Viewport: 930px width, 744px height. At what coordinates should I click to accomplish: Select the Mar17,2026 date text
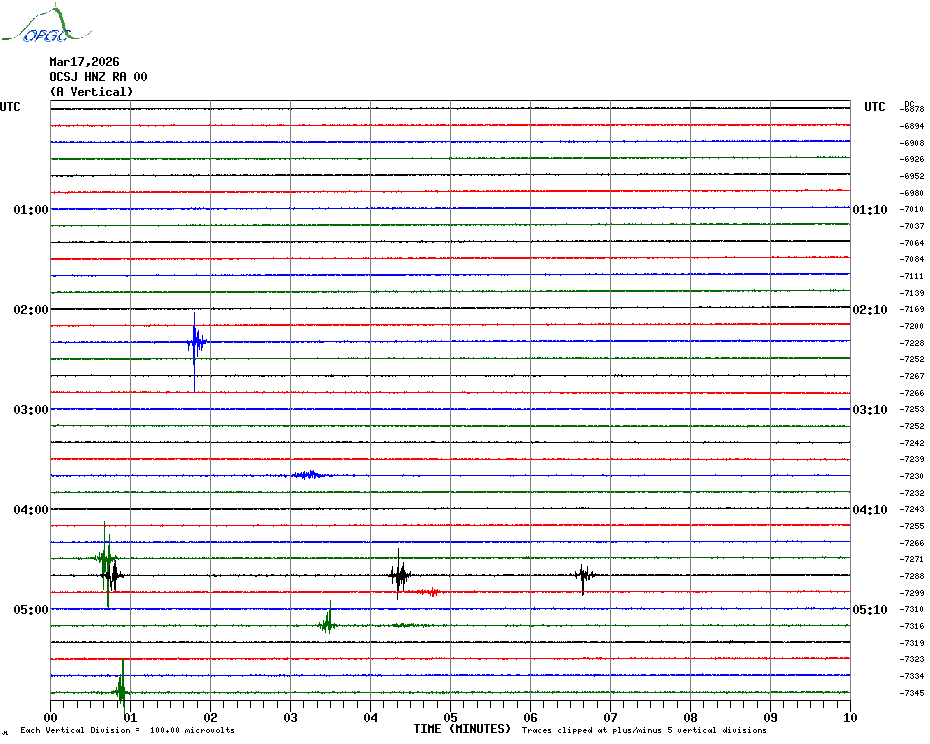click(x=84, y=62)
